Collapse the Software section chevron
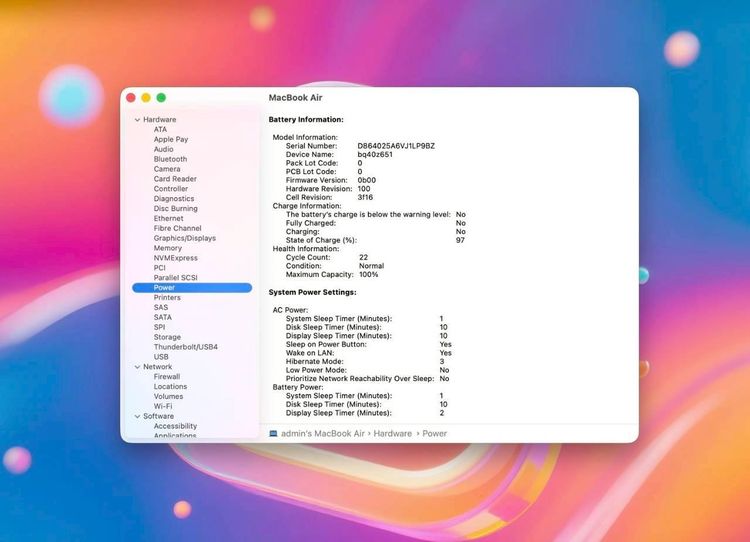 click(137, 417)
